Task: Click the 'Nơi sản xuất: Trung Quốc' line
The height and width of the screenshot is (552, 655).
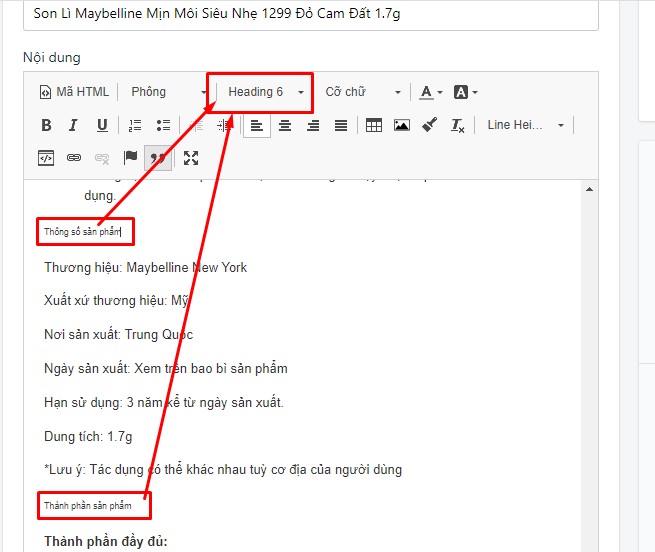Action: point(119,335)
